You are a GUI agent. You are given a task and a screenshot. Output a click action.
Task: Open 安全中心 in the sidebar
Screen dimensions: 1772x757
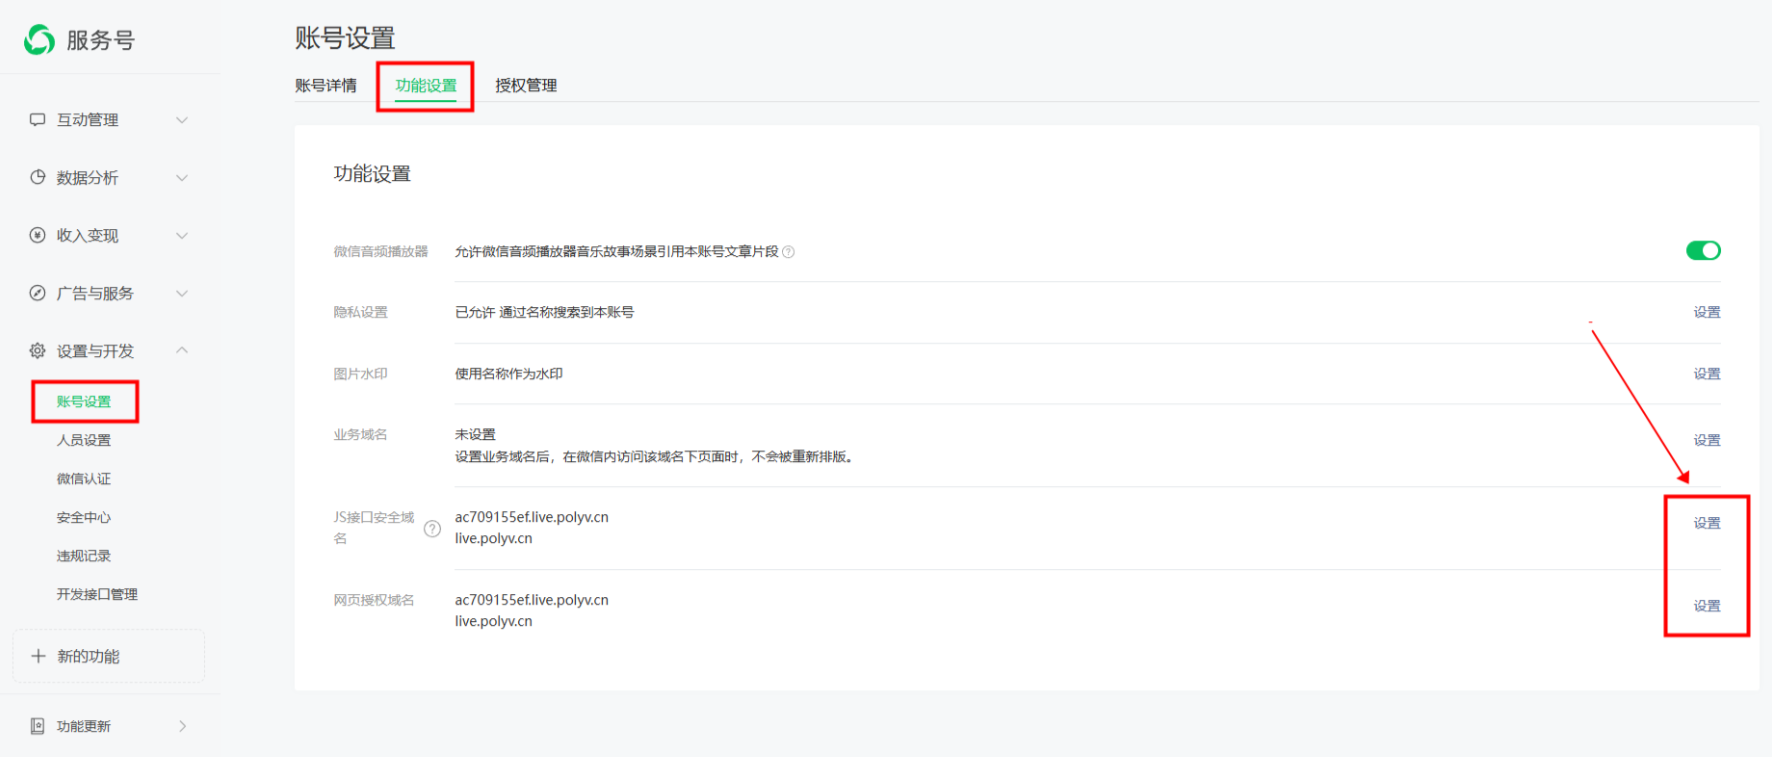click(x=84, y=517)
